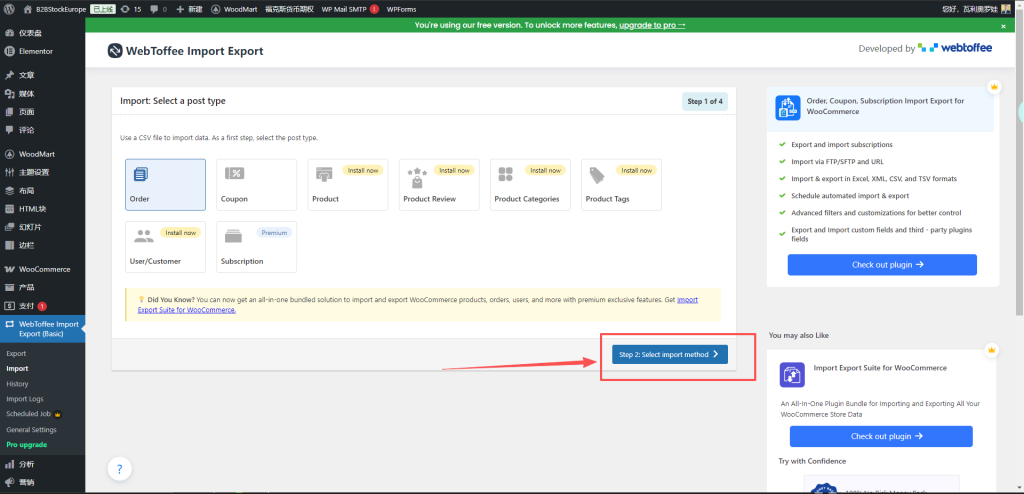1024x494 pixels.
Task: Select the Product Review post type card
Action: (439, 185)
